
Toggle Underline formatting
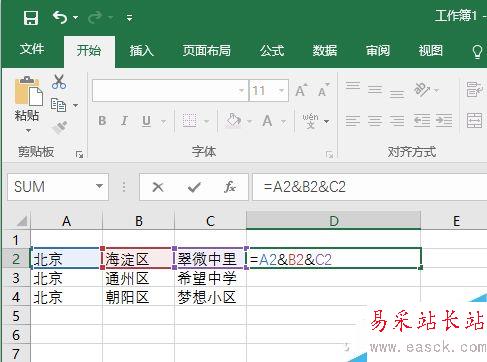point(146,121)
